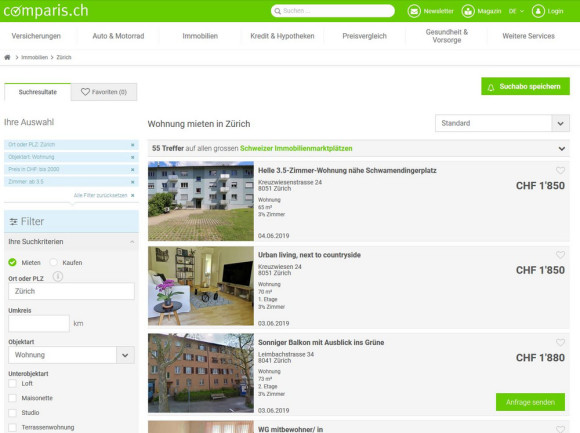The image size is (580, 433).
Task: Collapse the Ihre Suchkriterien section
Action: point(132,242)
